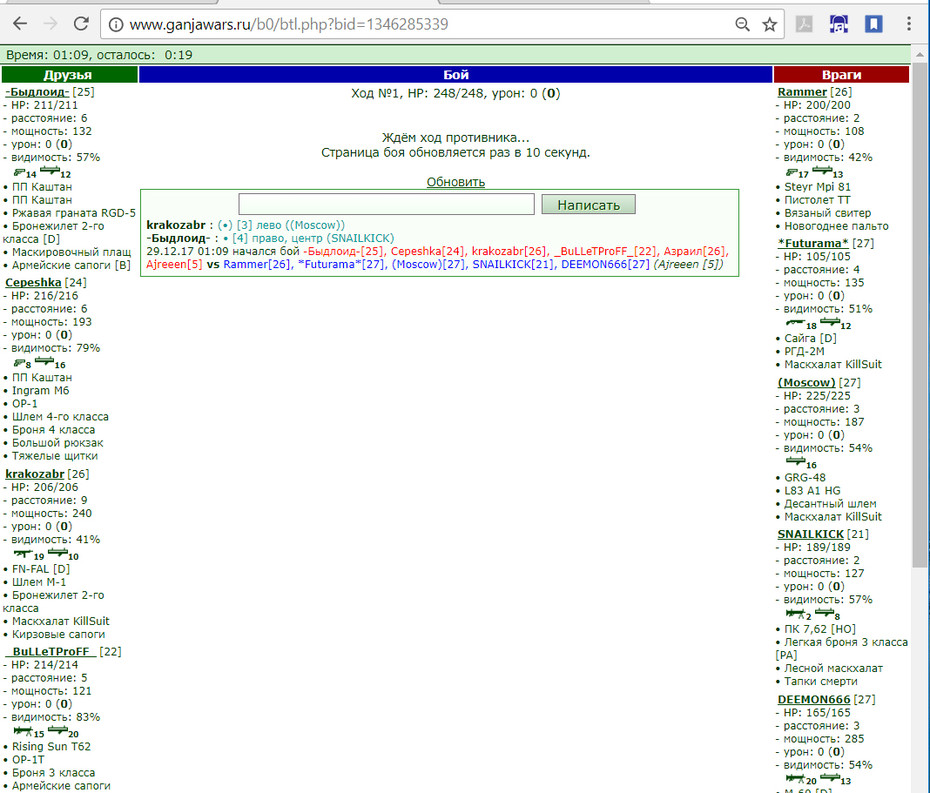Screen dimensions: 930x793
Task: Click GRG-48 item
Action: [805, 477]
